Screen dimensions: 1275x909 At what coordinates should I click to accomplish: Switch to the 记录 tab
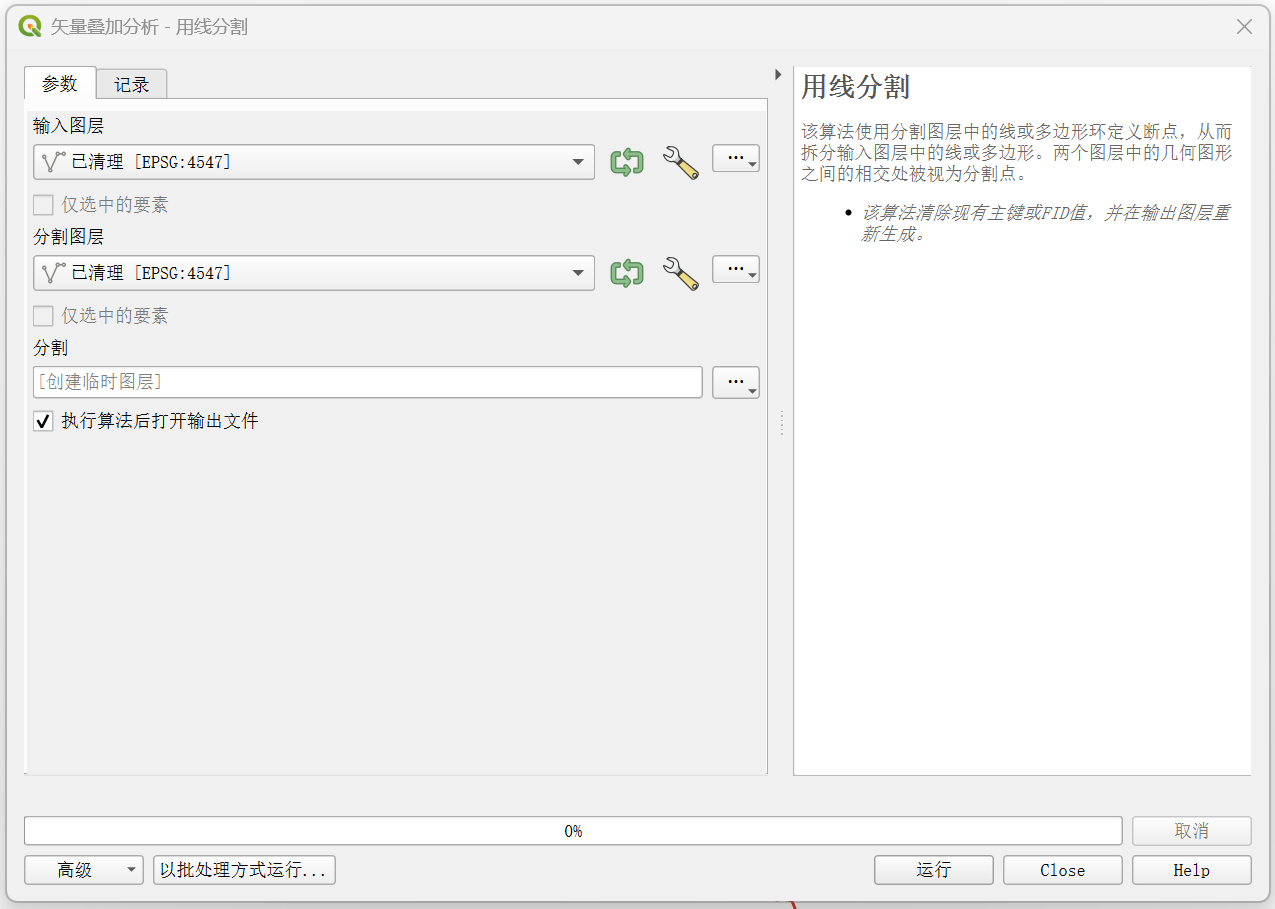pos(131,85)
